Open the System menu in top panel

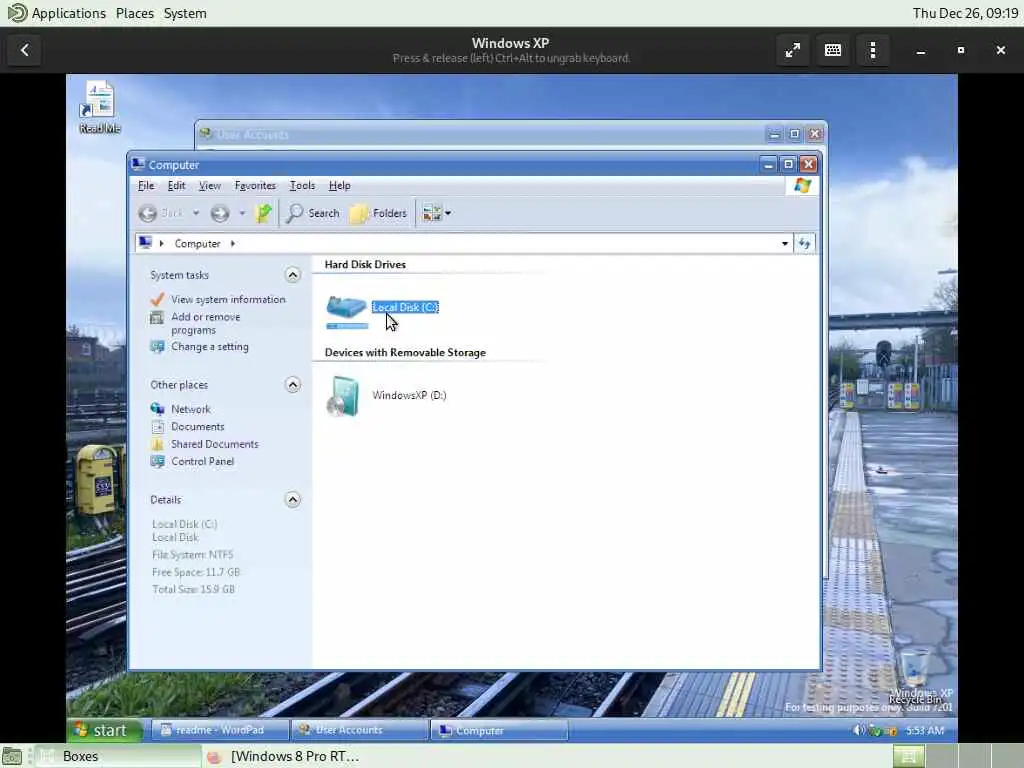pyautogui.click(x=185, y=13)
